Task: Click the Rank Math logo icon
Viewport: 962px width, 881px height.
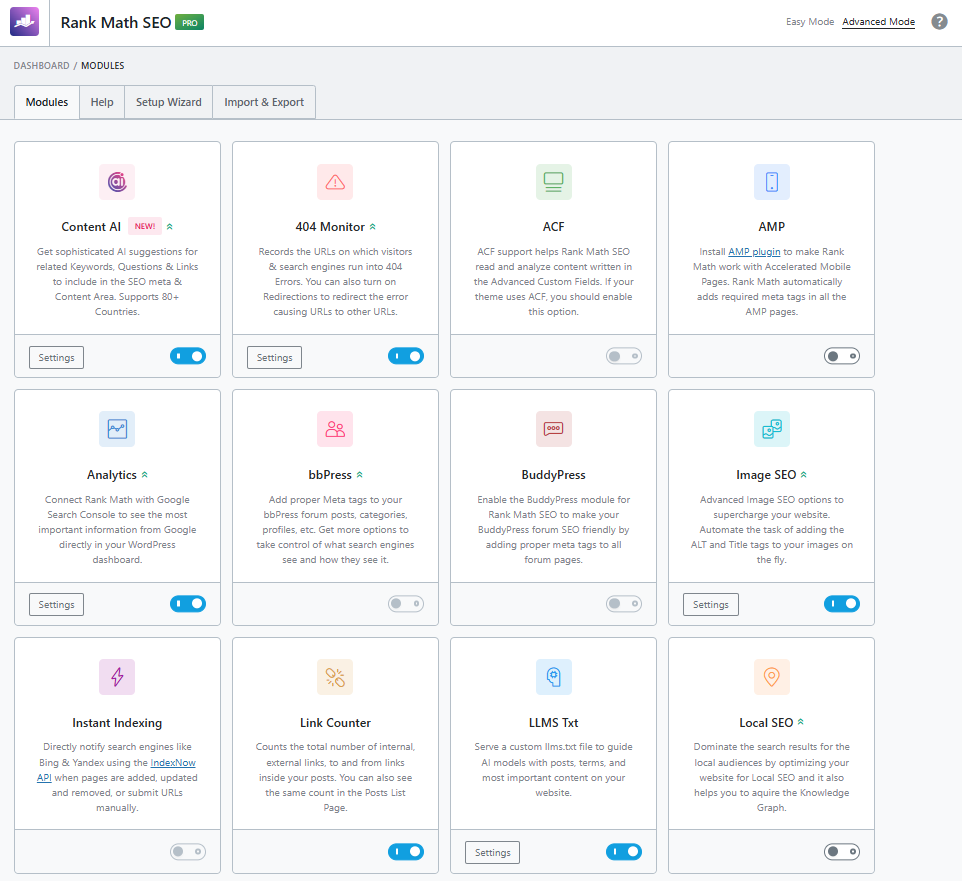Action: coord(25,22)
